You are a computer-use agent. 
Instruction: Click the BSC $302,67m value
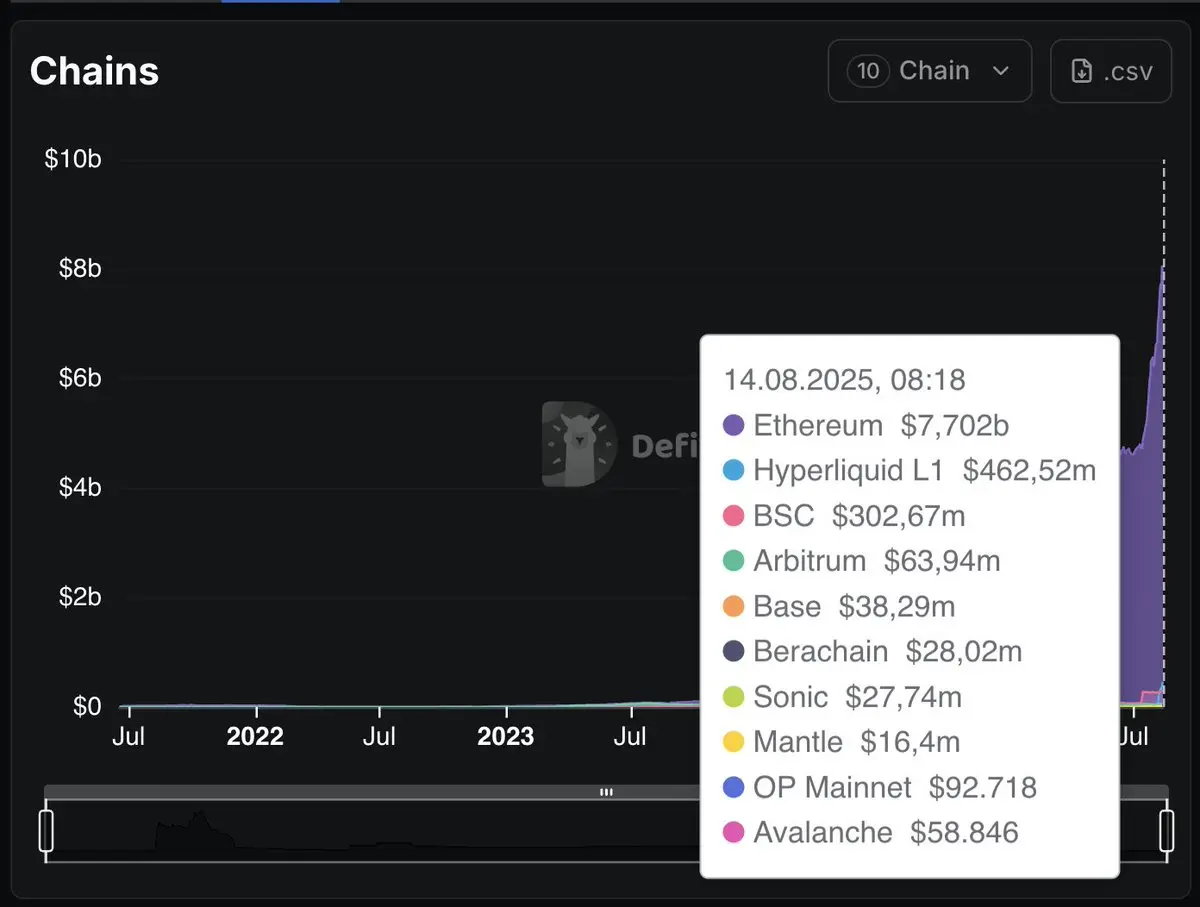click(899, 516)
